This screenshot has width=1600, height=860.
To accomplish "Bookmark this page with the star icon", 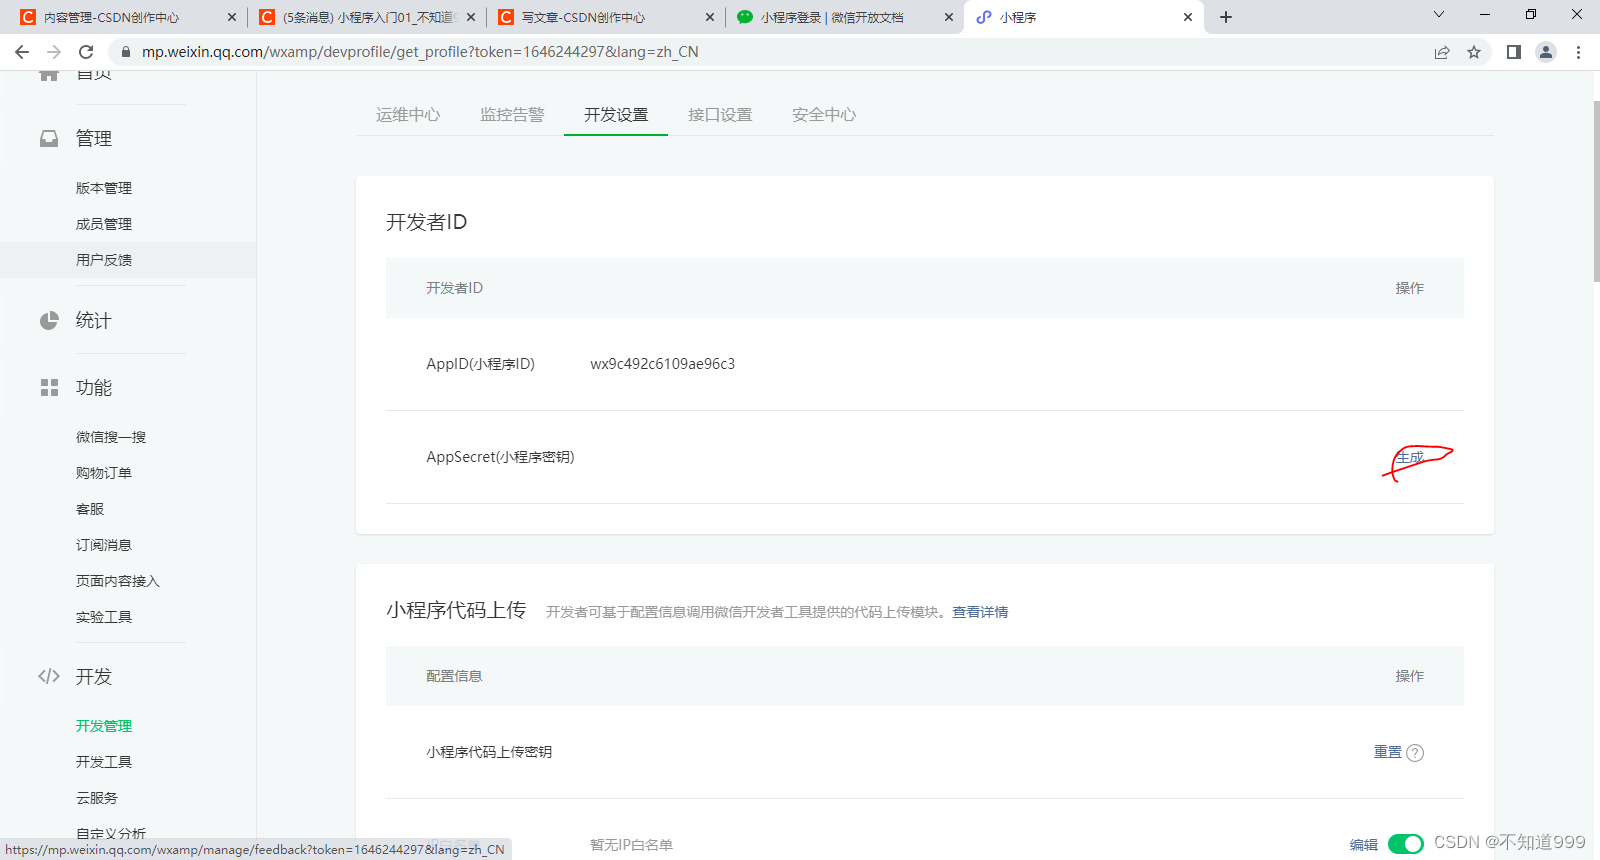I will [1474, 52].
